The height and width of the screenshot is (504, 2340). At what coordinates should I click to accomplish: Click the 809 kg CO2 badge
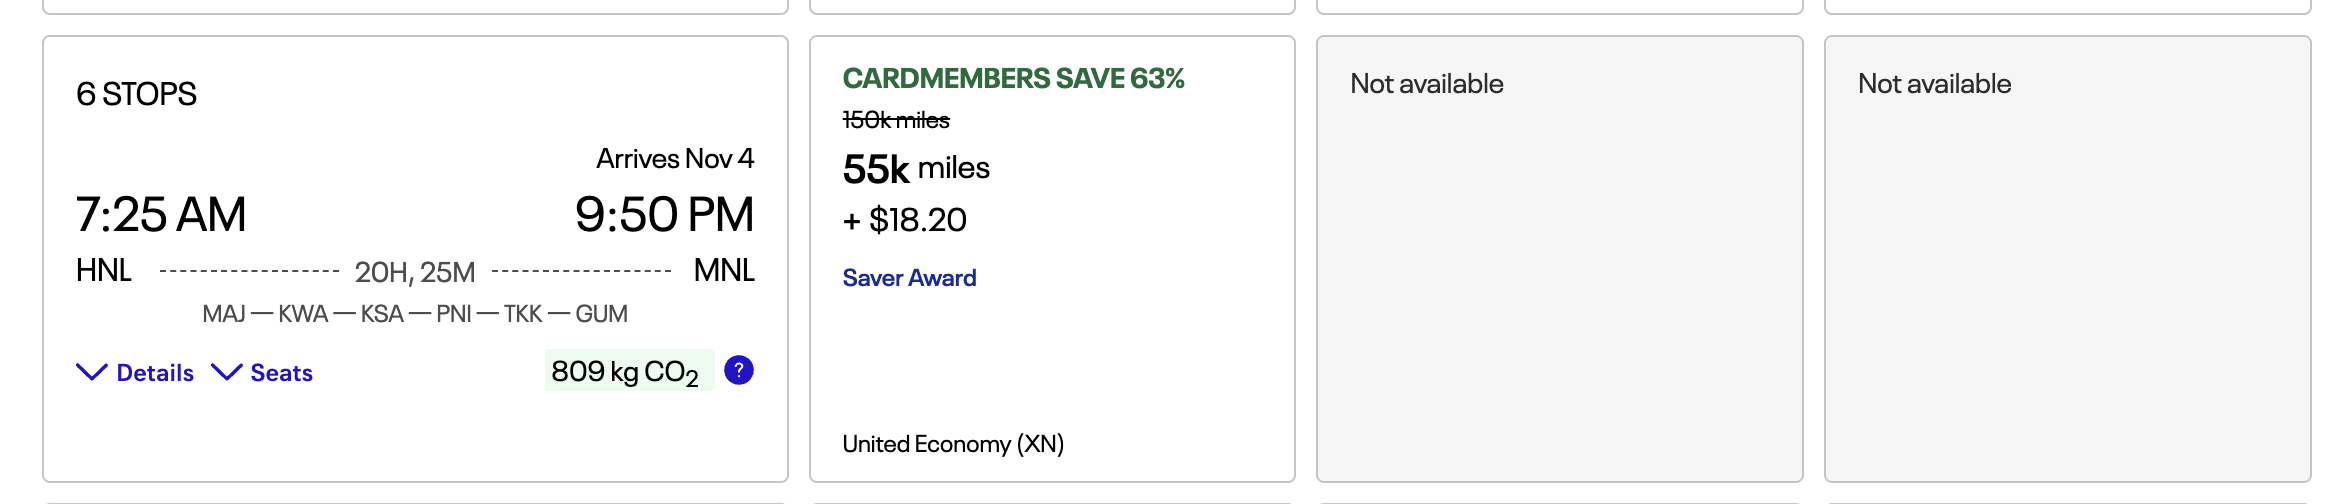(626, 371)
